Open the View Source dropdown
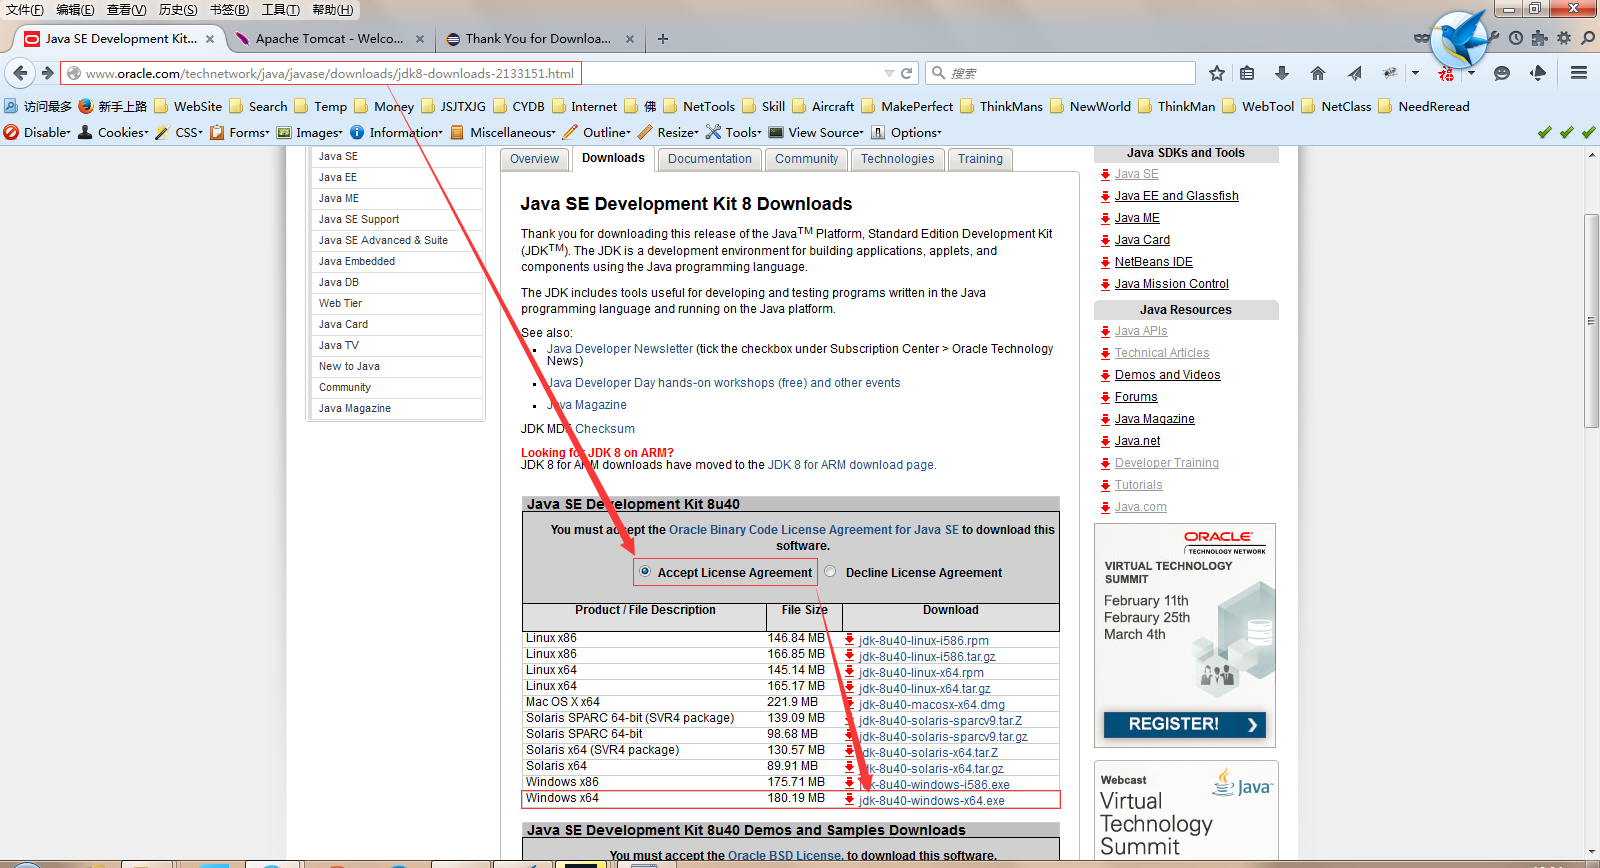Viewport: 1600px width, 868px height. pyautogui.click(x=816, y=132)
